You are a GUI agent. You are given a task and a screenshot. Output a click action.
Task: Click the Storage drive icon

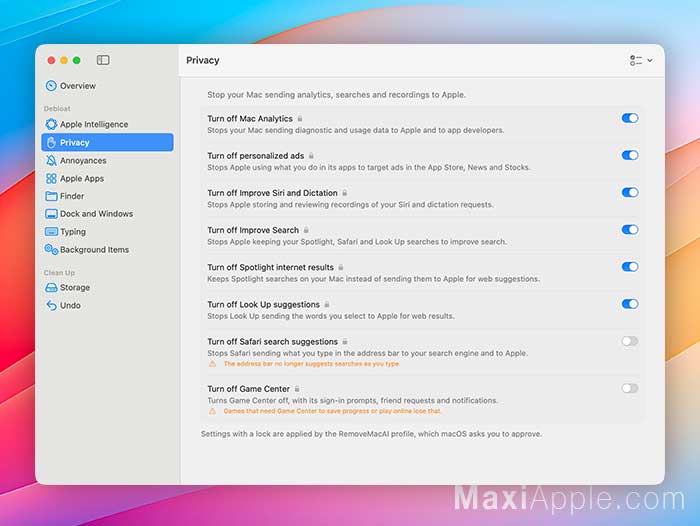(51, 288)
